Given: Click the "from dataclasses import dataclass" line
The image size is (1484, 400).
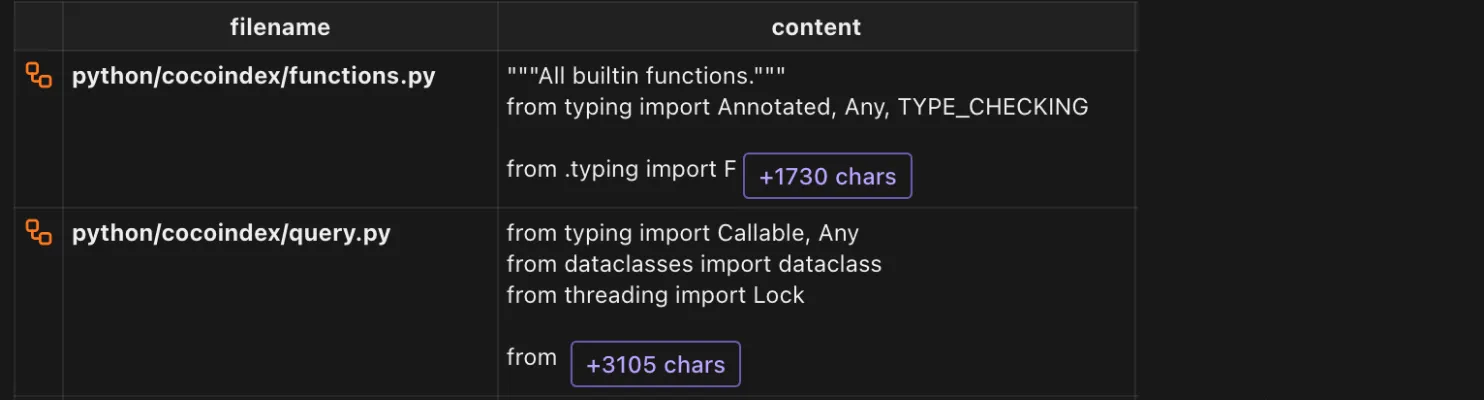Looking at the screenshot, I should pyautogui.click(x=694, y=264).
